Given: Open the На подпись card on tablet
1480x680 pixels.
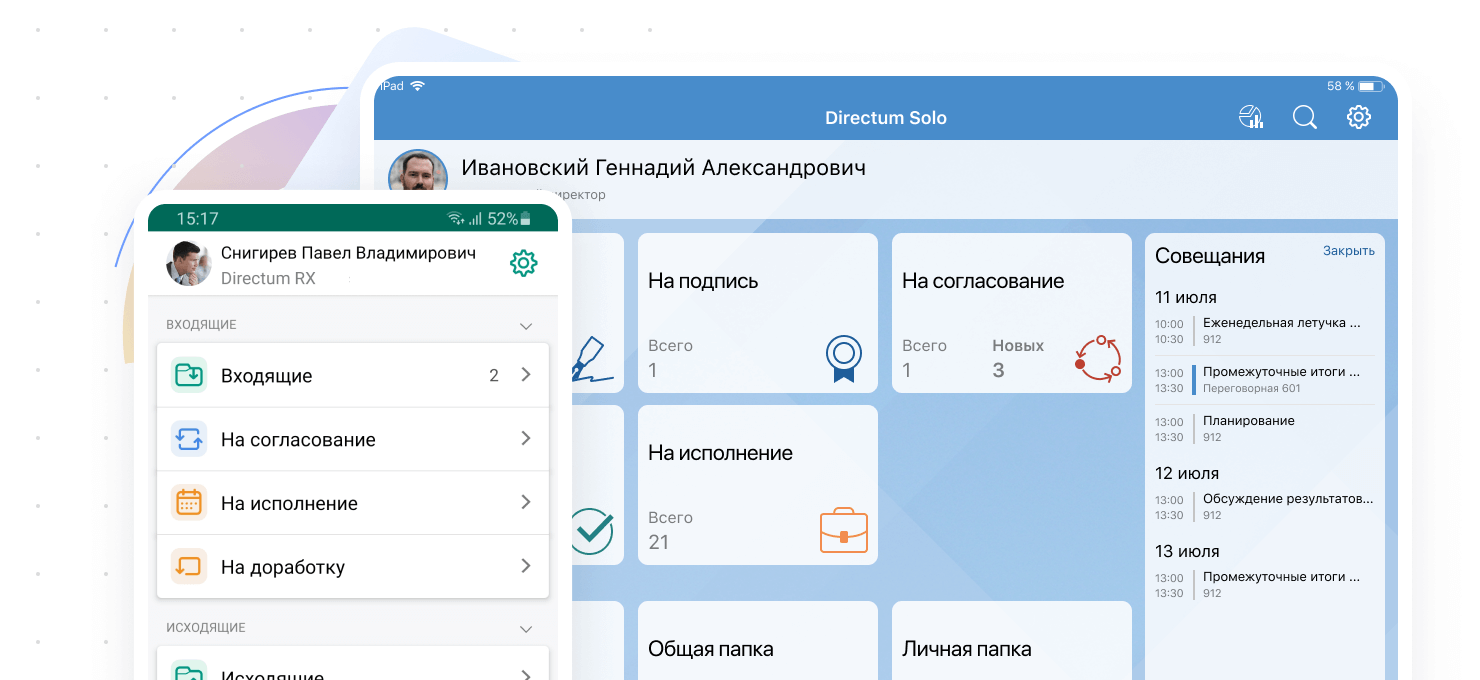Looking at the screenshot, I should coord(758,313).
